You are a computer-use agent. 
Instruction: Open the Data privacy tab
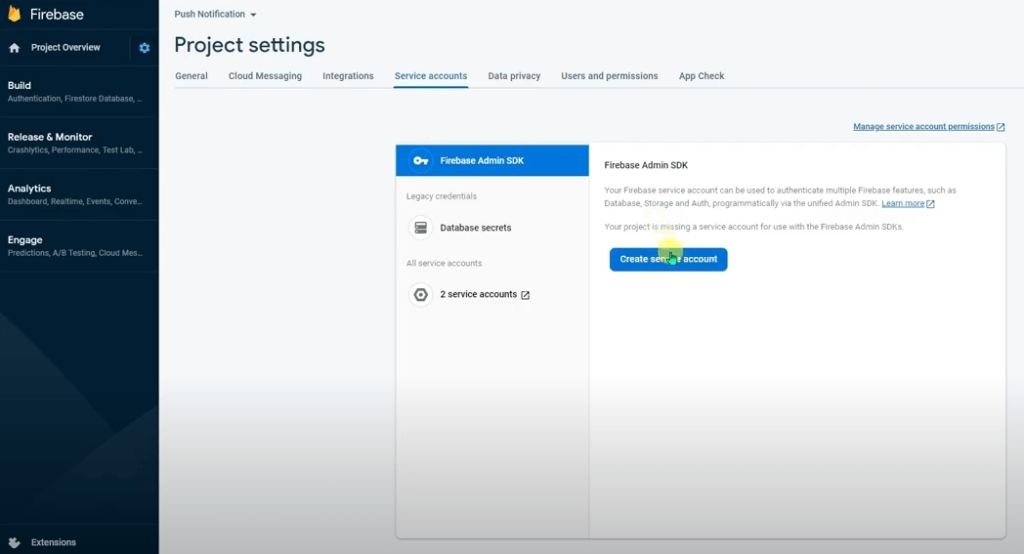coord(514,76)
